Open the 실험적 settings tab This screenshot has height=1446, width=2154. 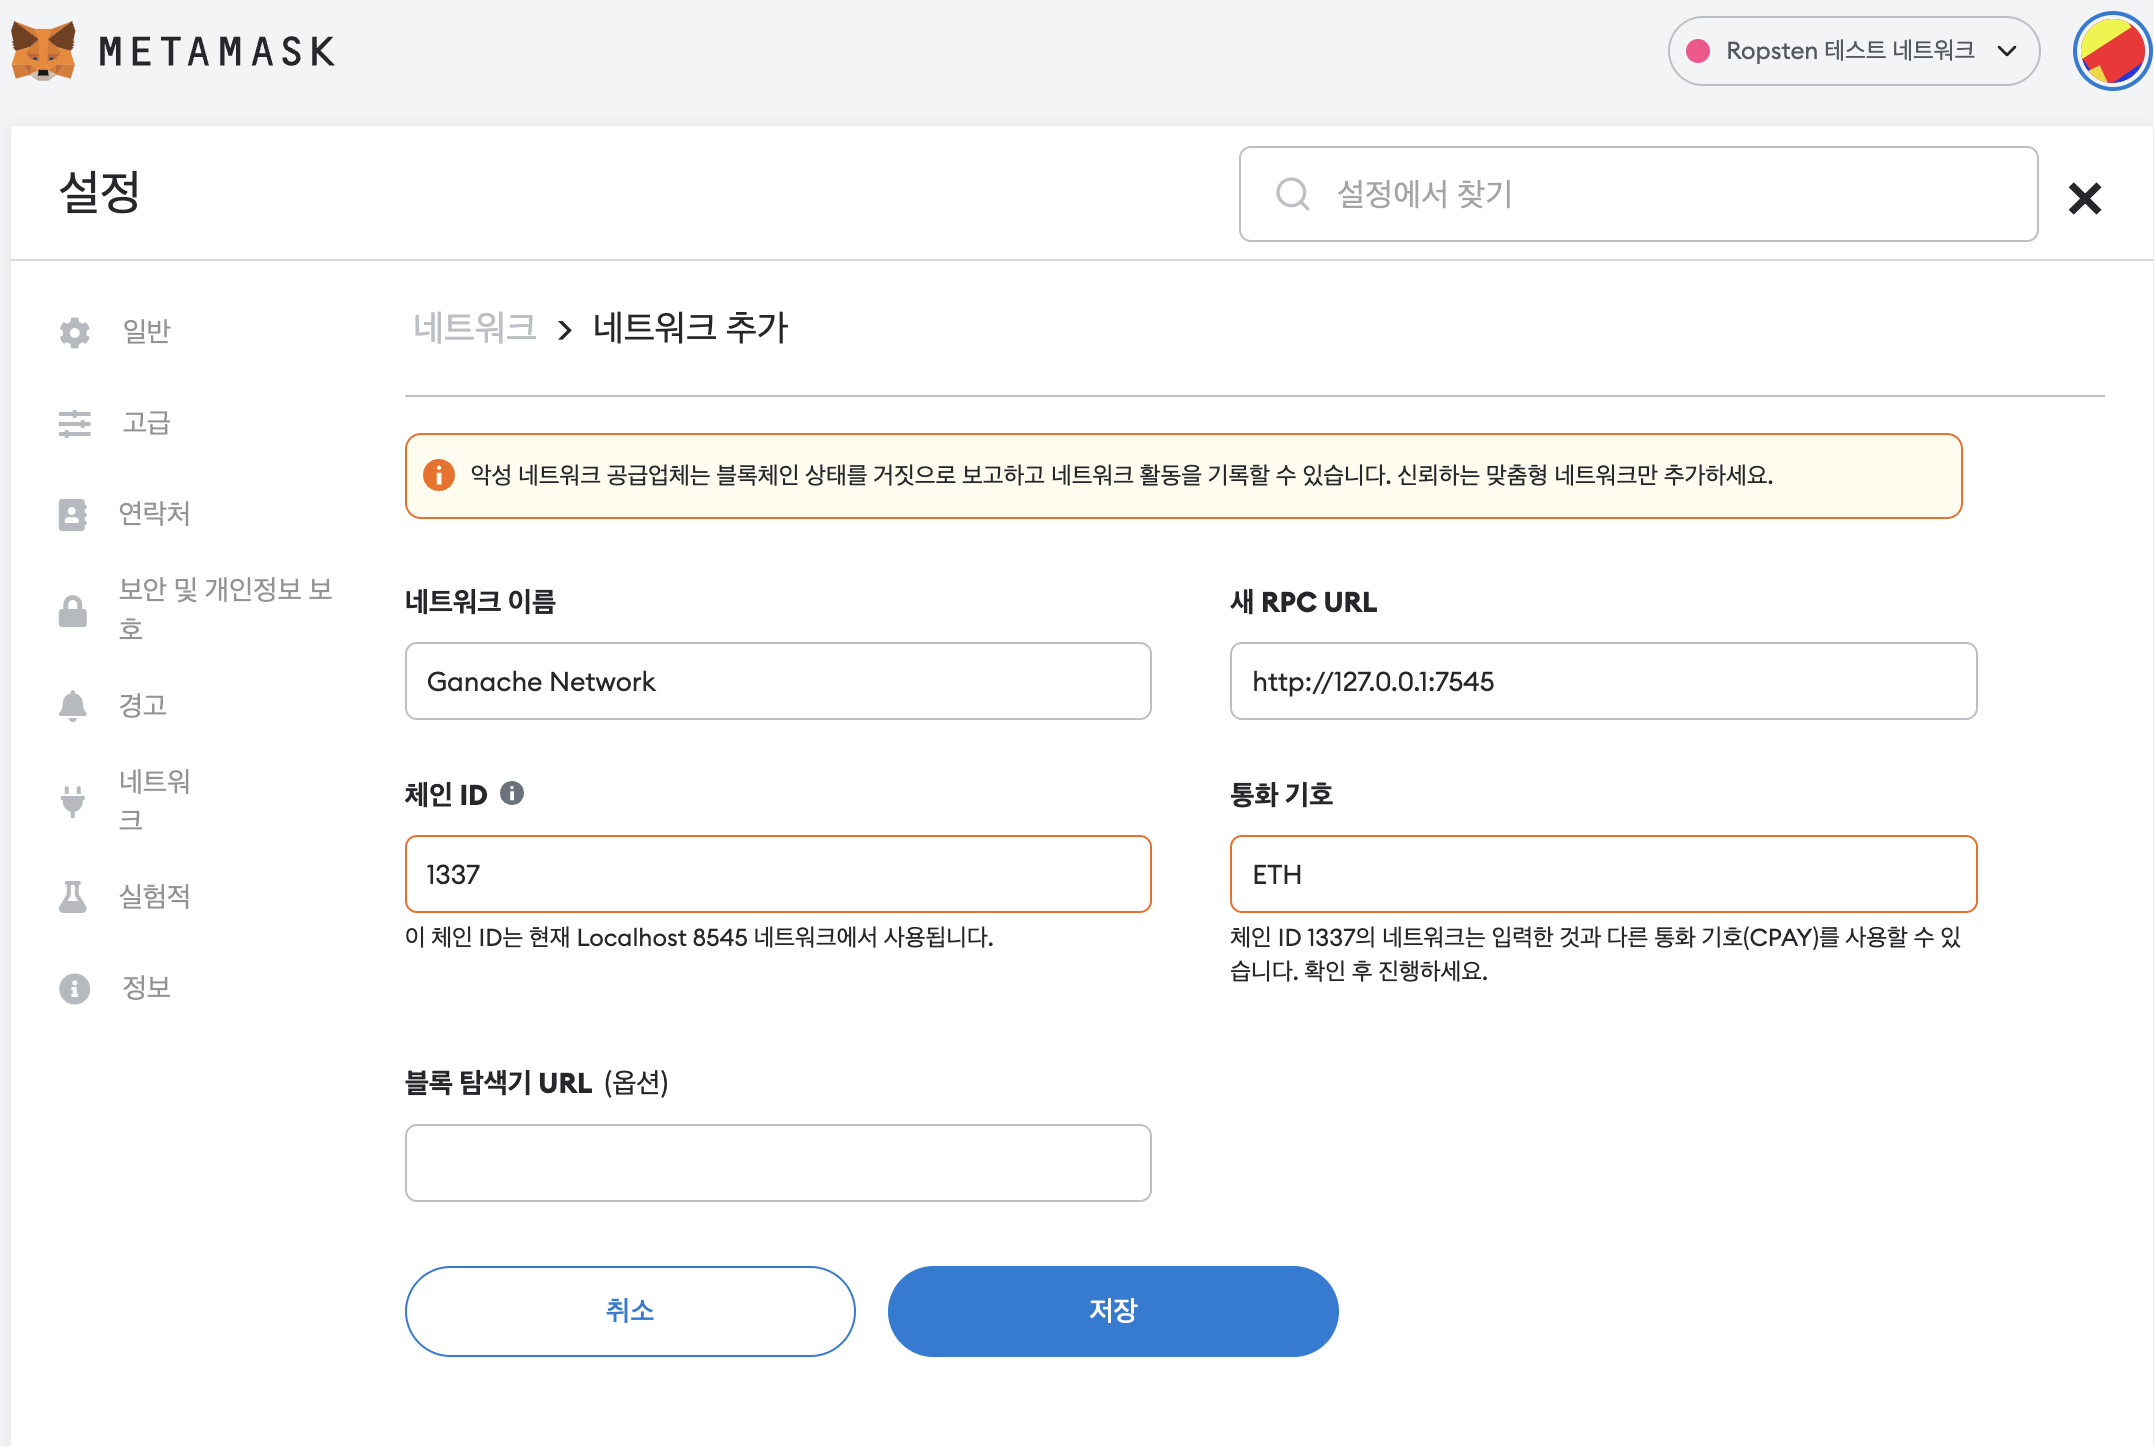click(154, 896)
